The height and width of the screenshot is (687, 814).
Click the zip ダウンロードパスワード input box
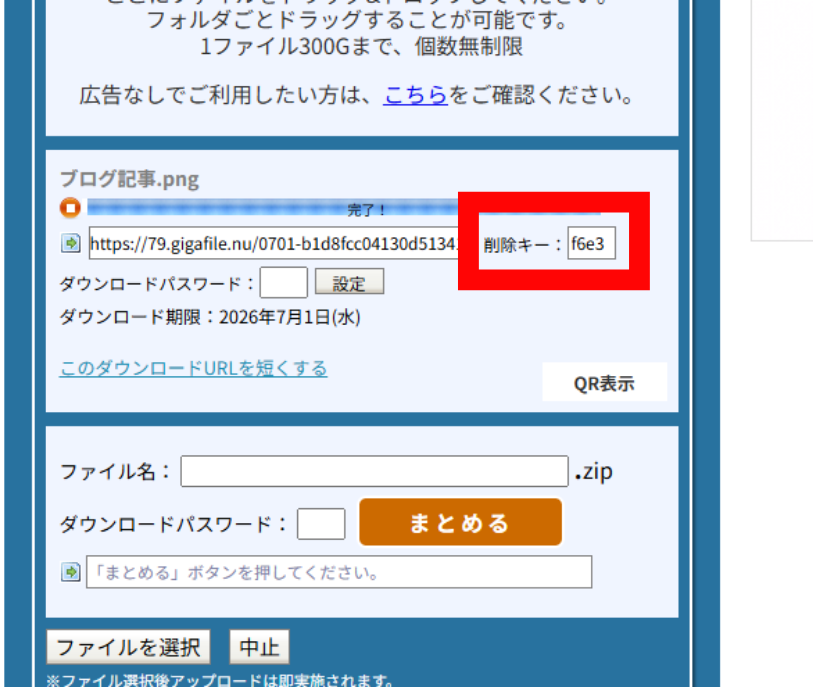pyautogui.click(x=321, y=524)
